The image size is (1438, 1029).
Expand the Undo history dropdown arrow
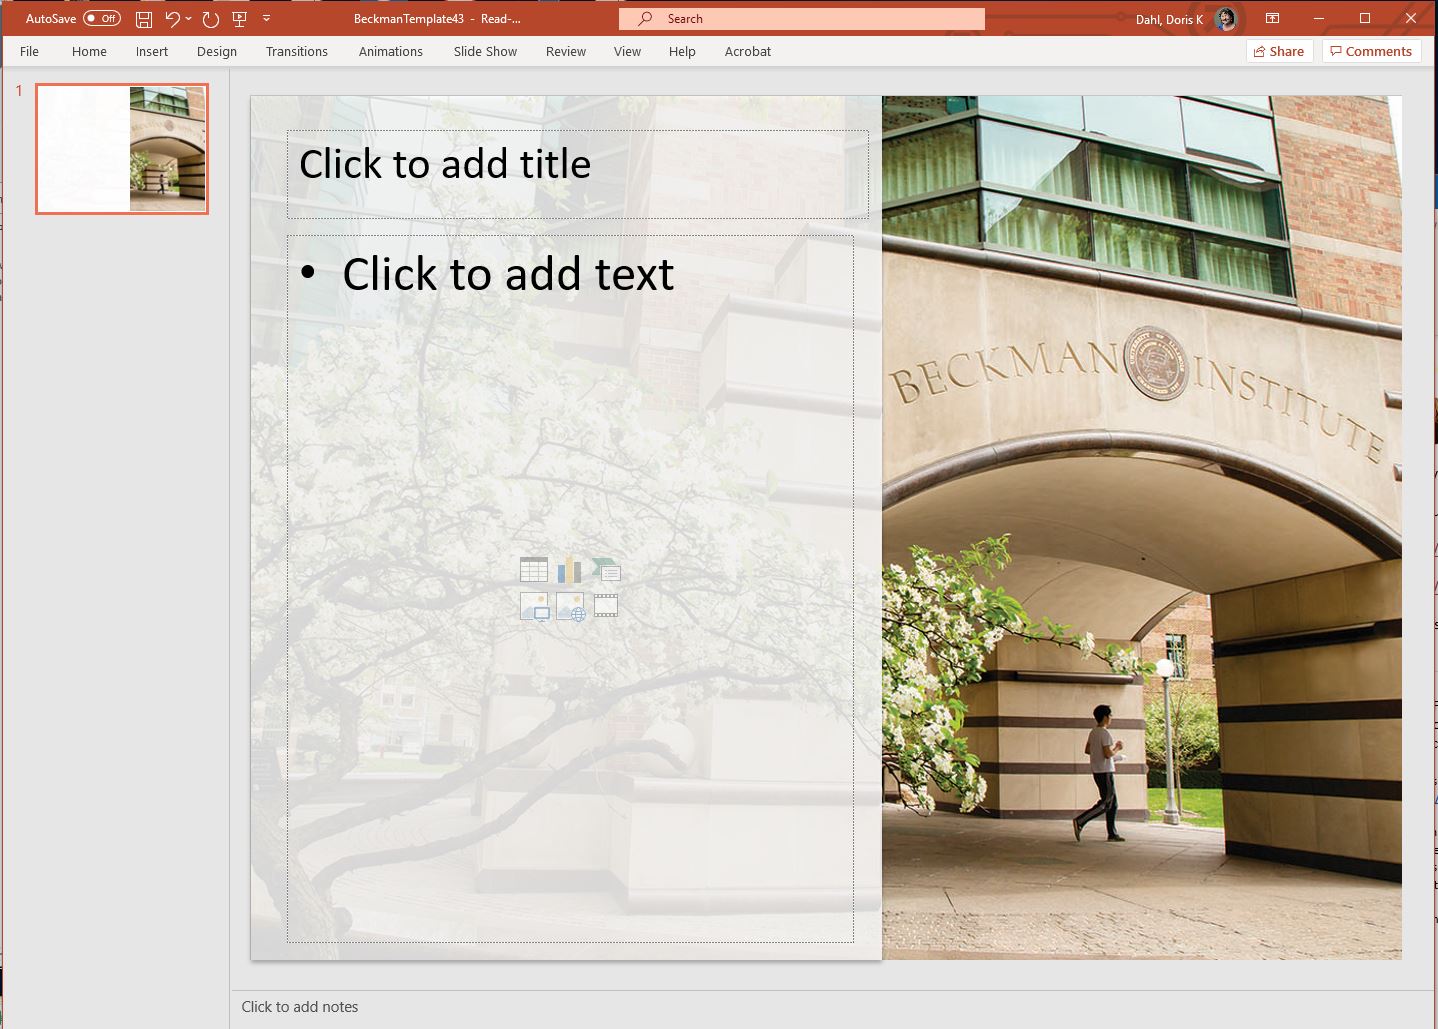pyautogui.click(x=188, y=18)
